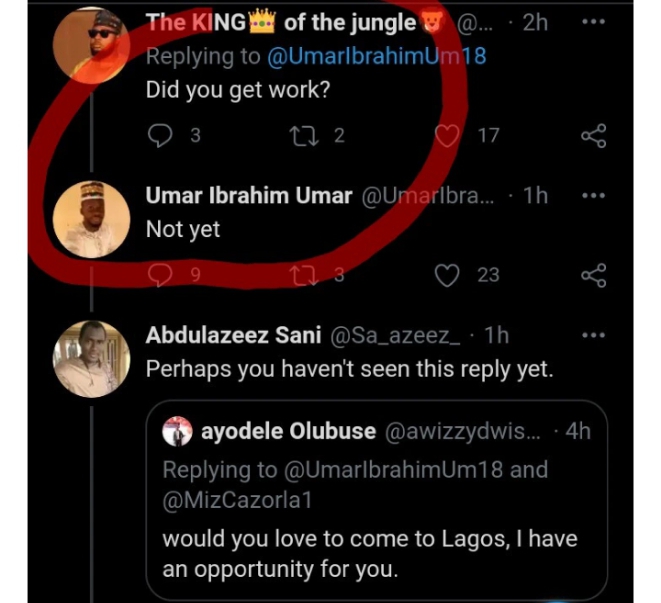
Task: Reply to the "Did you get work?" tweet
Action: click(x=159, y=136)
